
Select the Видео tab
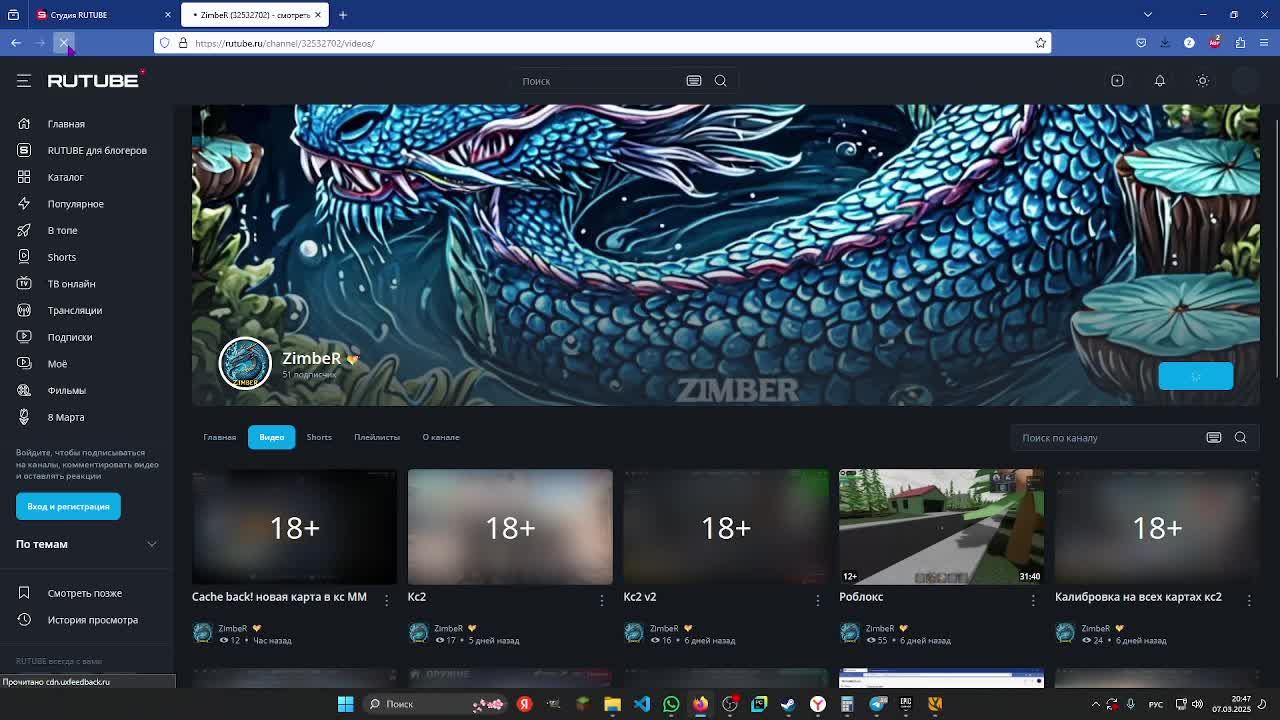pos(272,437)
